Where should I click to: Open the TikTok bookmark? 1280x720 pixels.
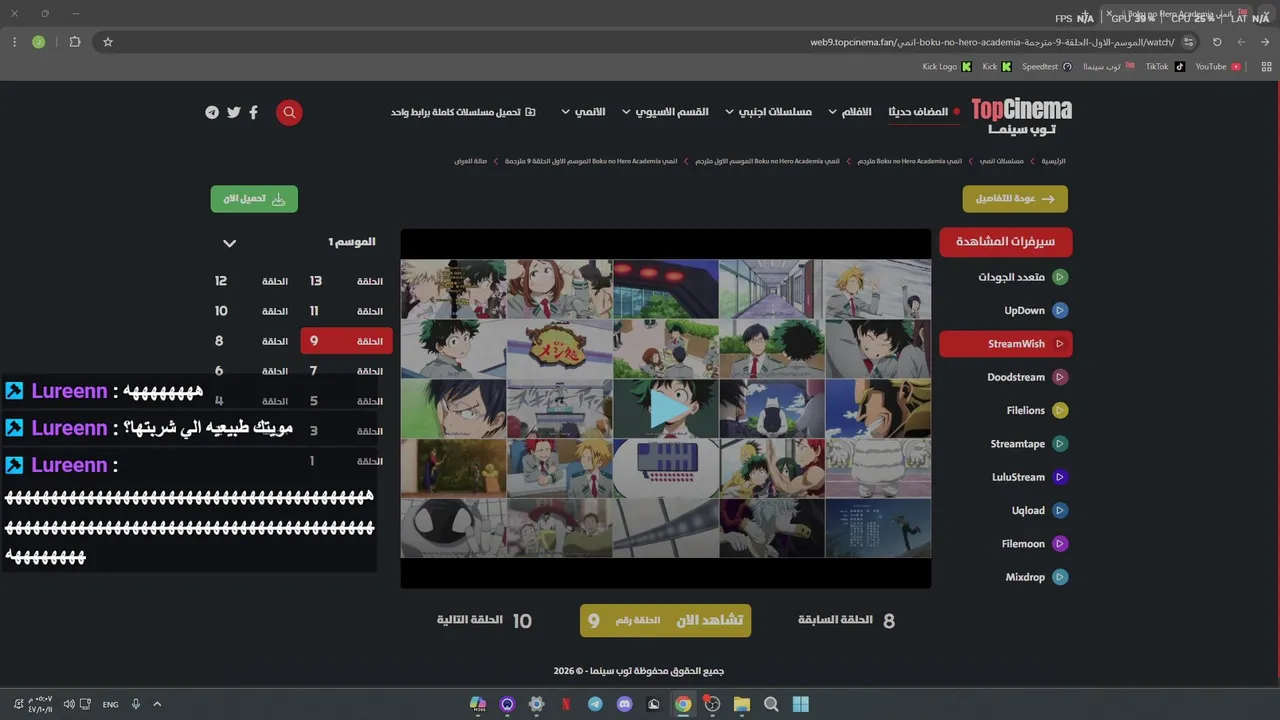click(x=1165, y=67)
